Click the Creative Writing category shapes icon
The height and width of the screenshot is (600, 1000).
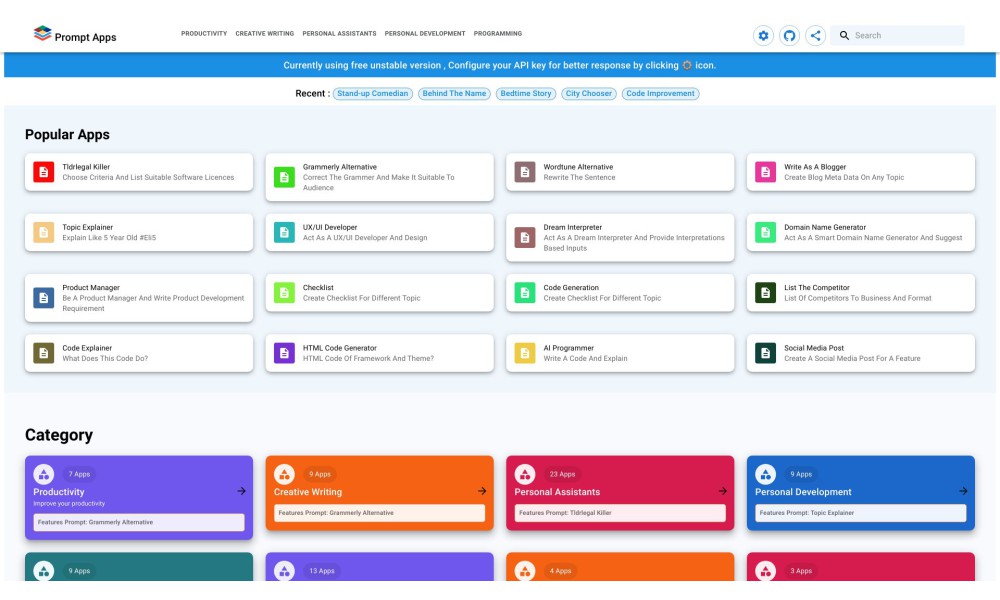(284, 474)
